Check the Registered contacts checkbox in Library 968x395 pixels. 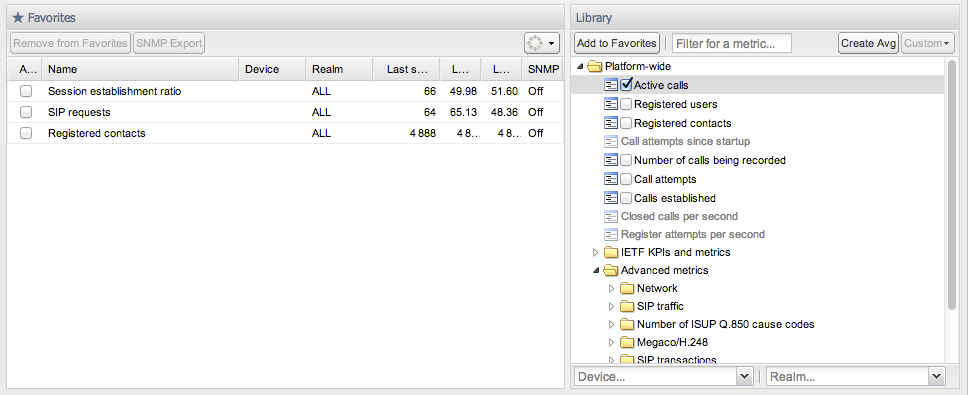[626, 123]
